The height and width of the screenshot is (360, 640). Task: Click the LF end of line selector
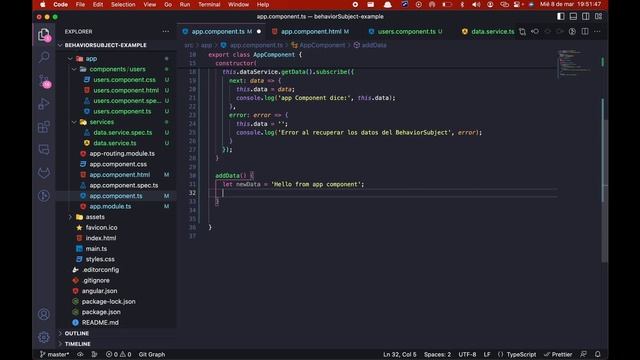[x=487, y=354]
